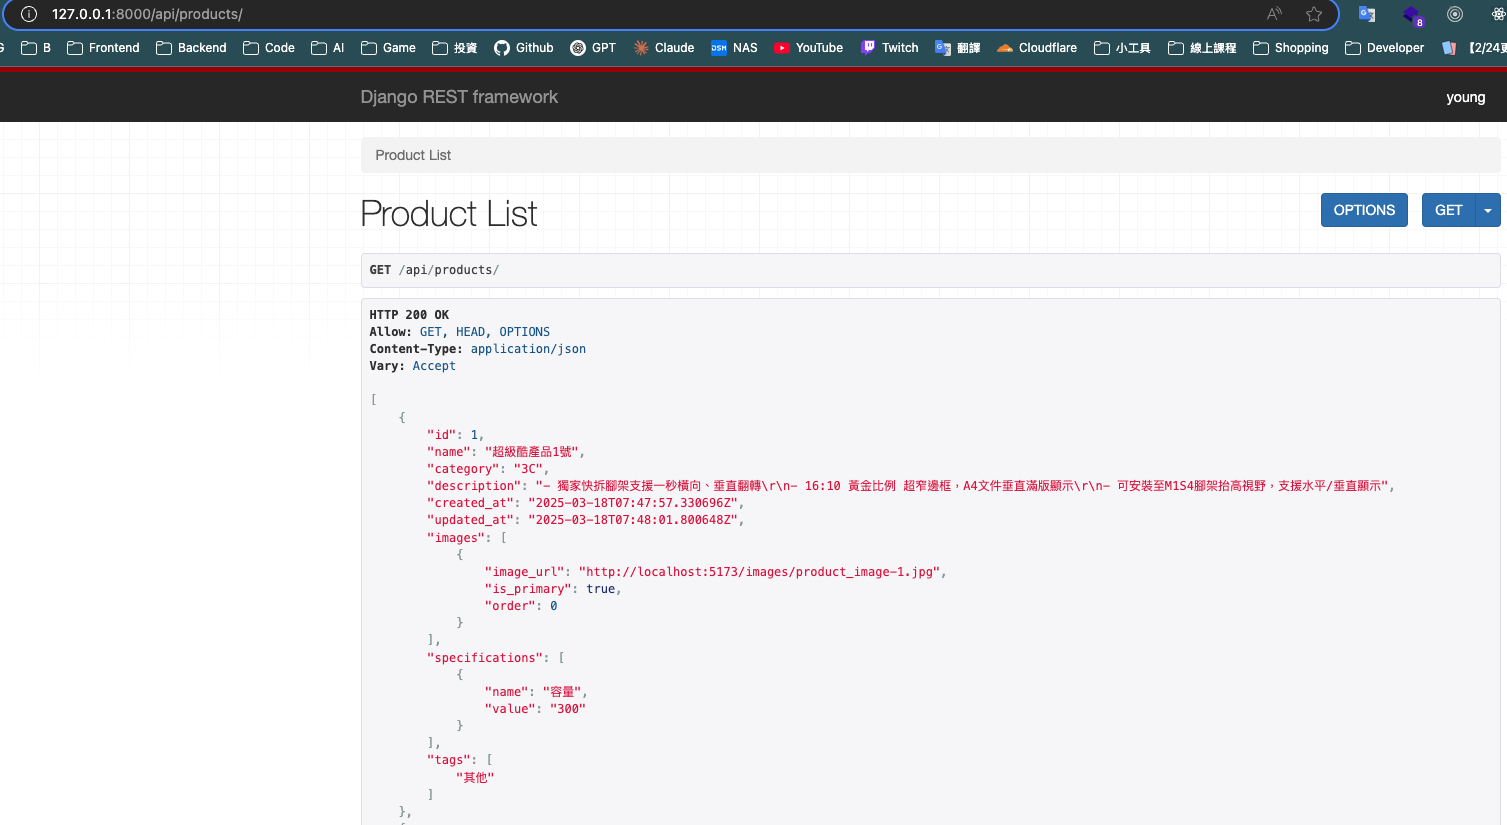1507x825 pixels.
Task: Click the product image_url link
Action: 759,571
